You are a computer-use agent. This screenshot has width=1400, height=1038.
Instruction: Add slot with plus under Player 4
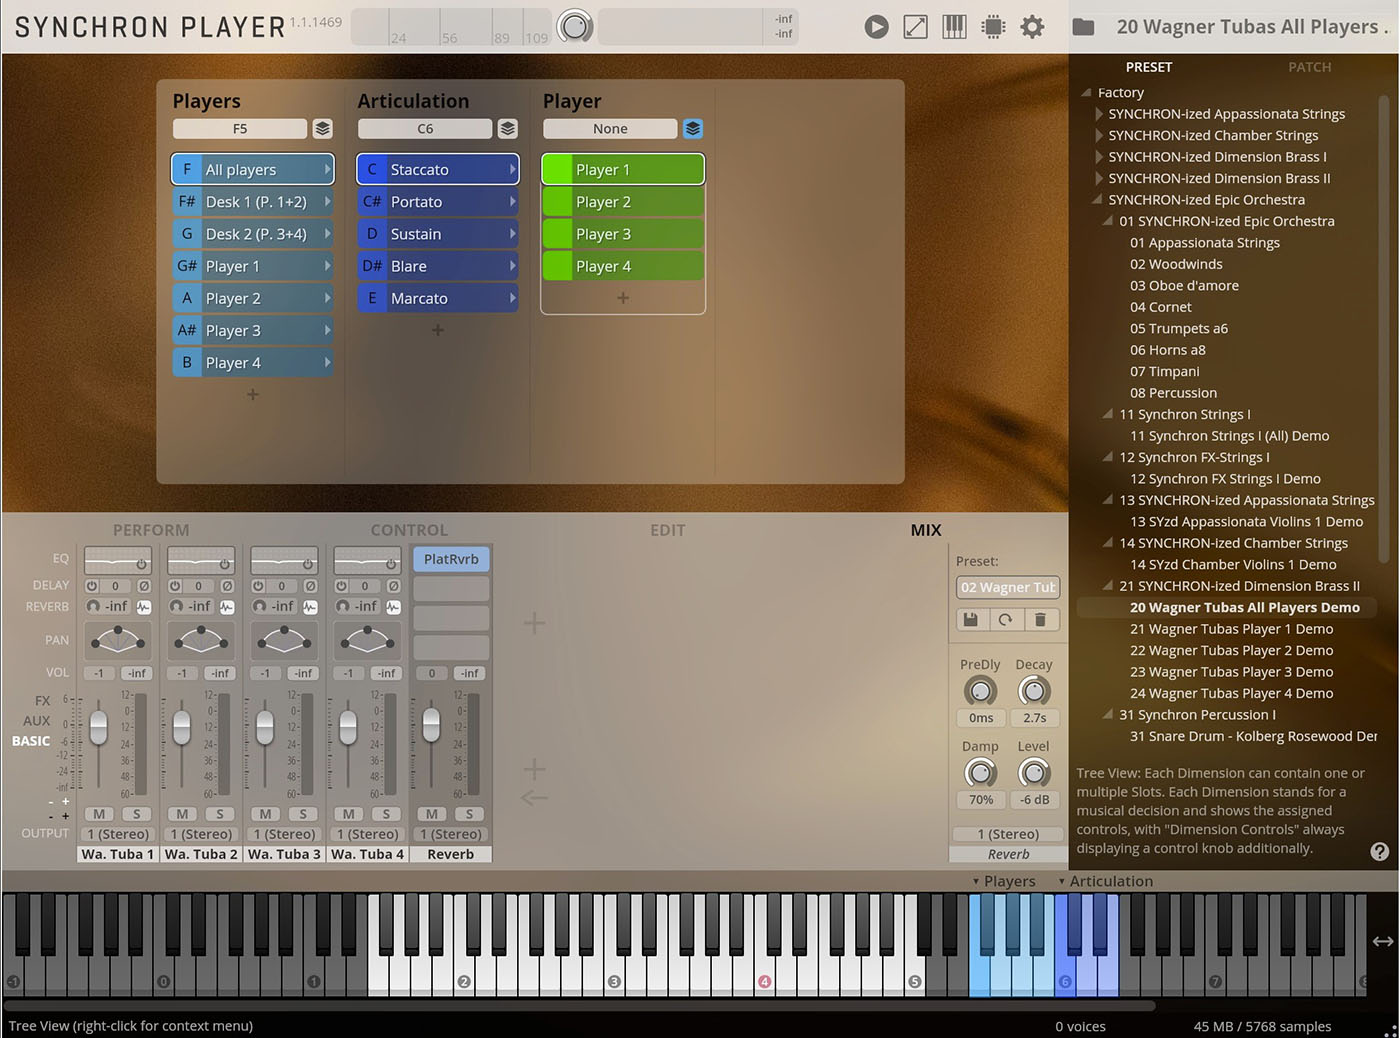point(623,298)
